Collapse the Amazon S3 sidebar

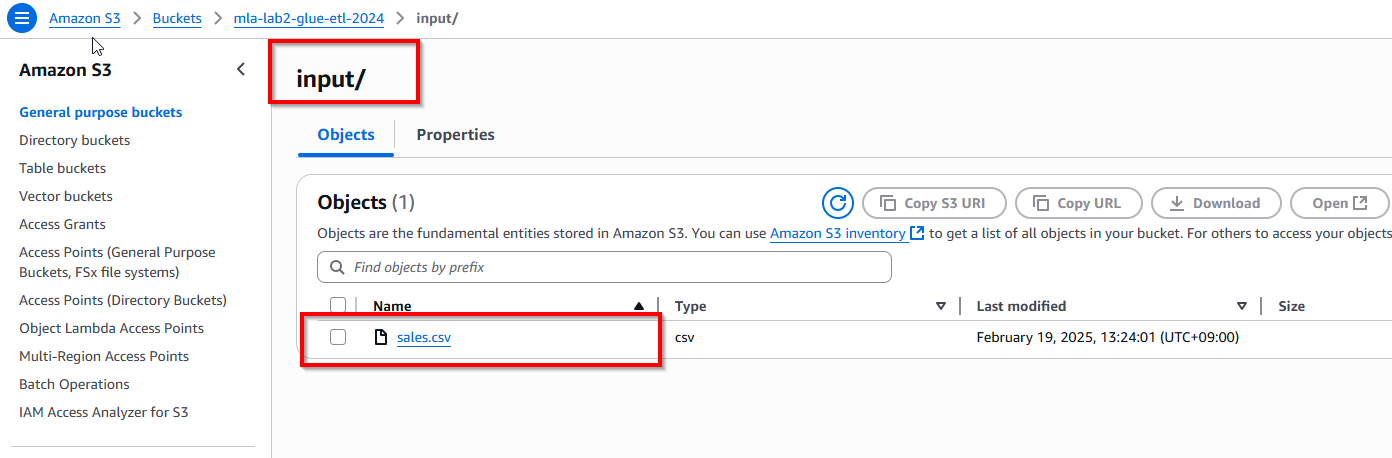[x=241, y=70]
